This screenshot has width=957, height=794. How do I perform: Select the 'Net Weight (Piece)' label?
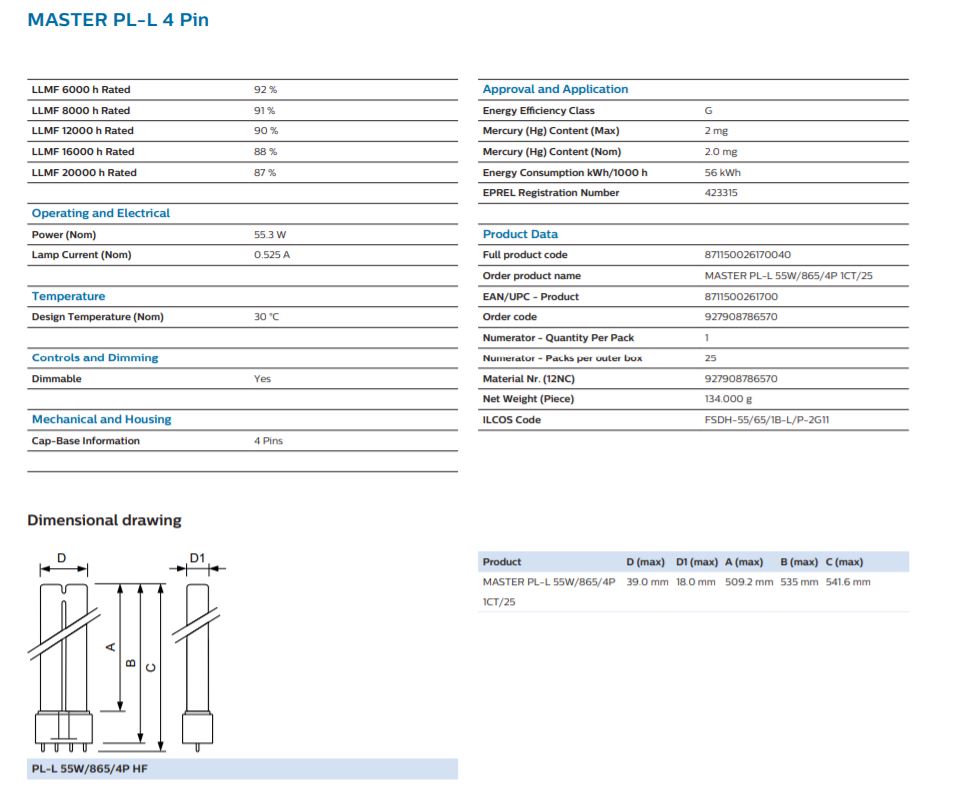click(x=528, y=399)
